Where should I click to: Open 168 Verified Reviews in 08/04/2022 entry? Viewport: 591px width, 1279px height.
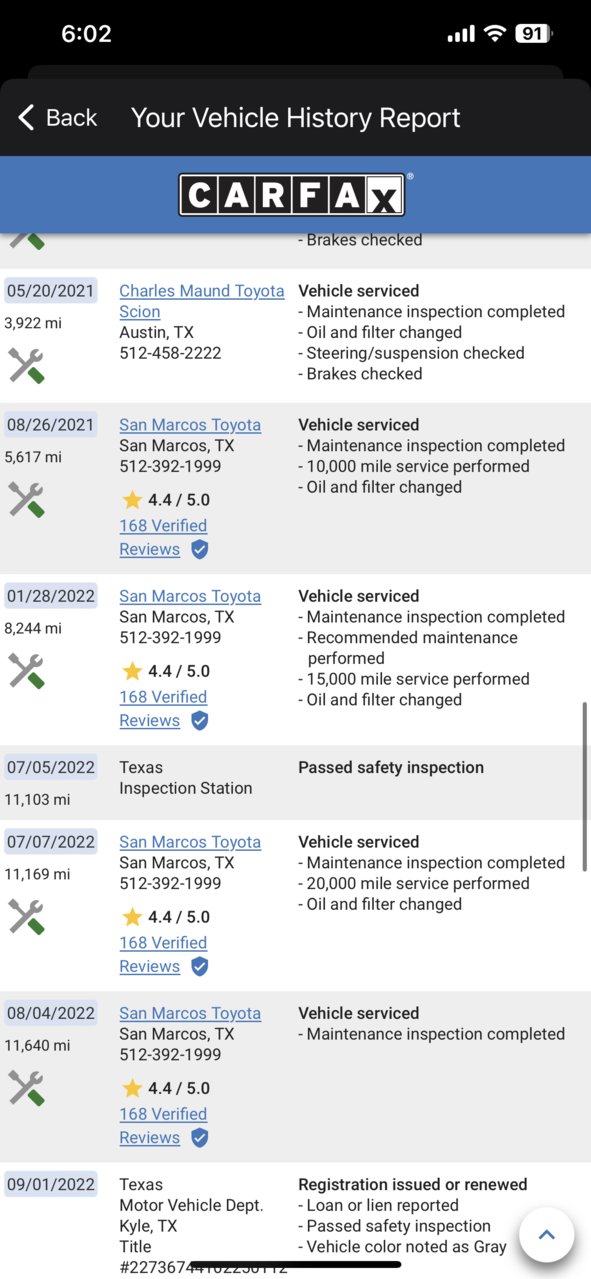163,1125
